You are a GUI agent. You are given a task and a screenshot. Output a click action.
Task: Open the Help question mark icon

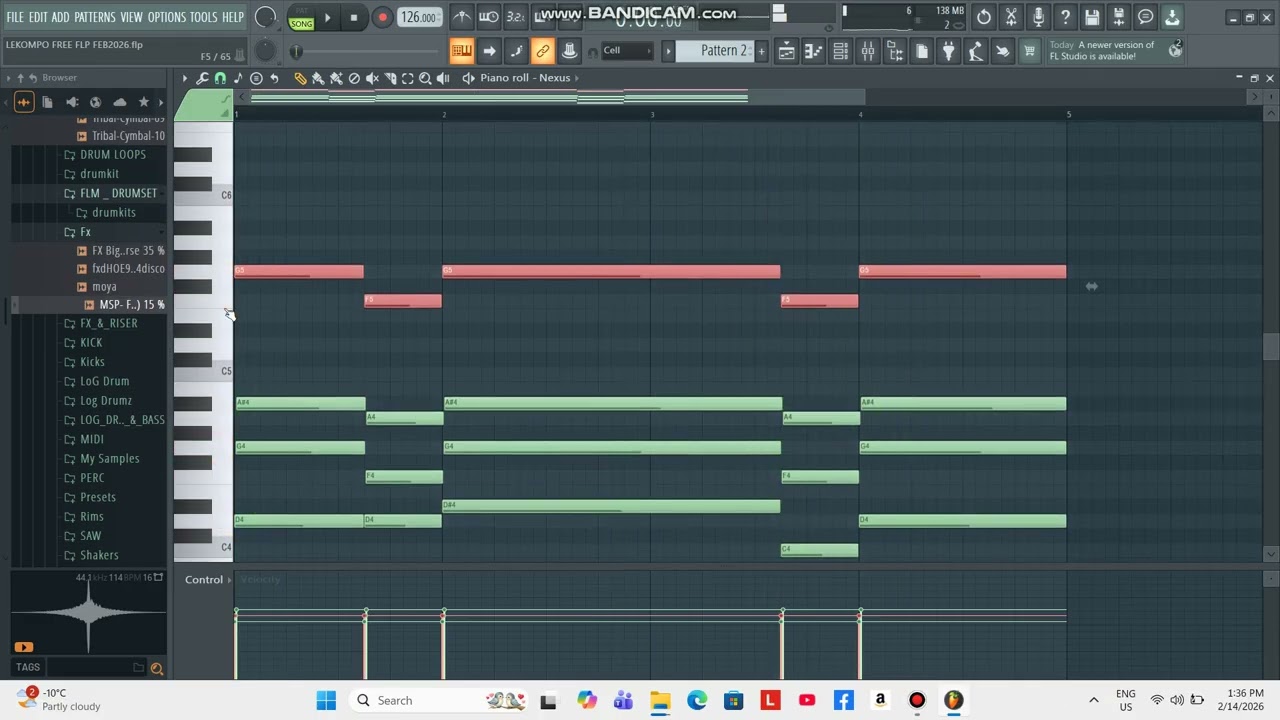pyautogui.click(x=1065, y=17)
